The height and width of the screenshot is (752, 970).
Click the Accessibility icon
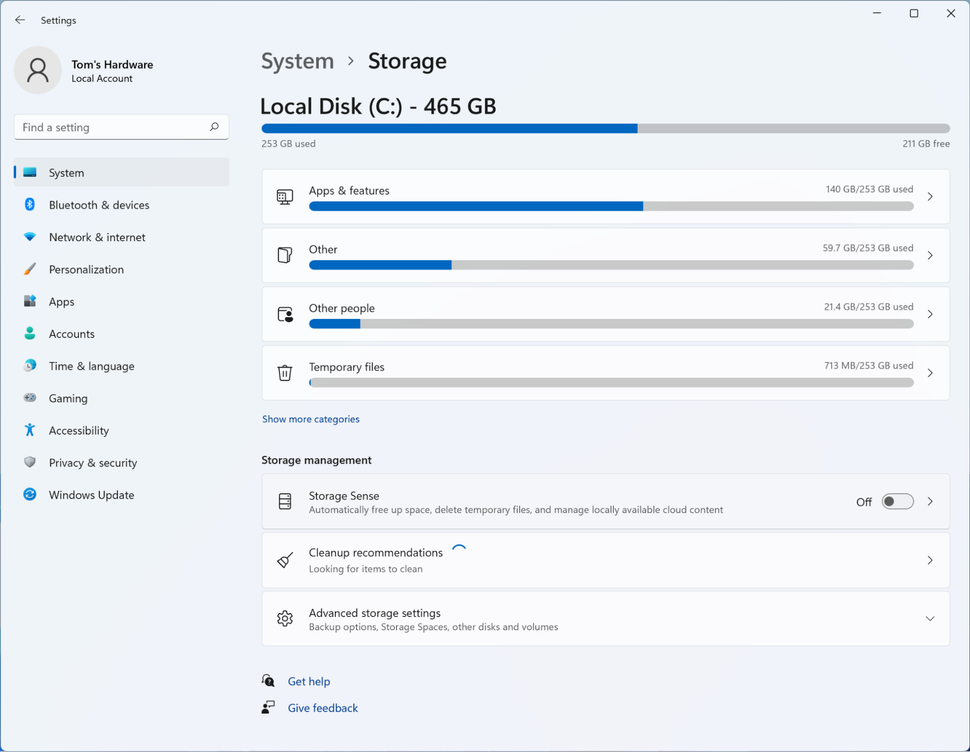click(x=36, y=430)
